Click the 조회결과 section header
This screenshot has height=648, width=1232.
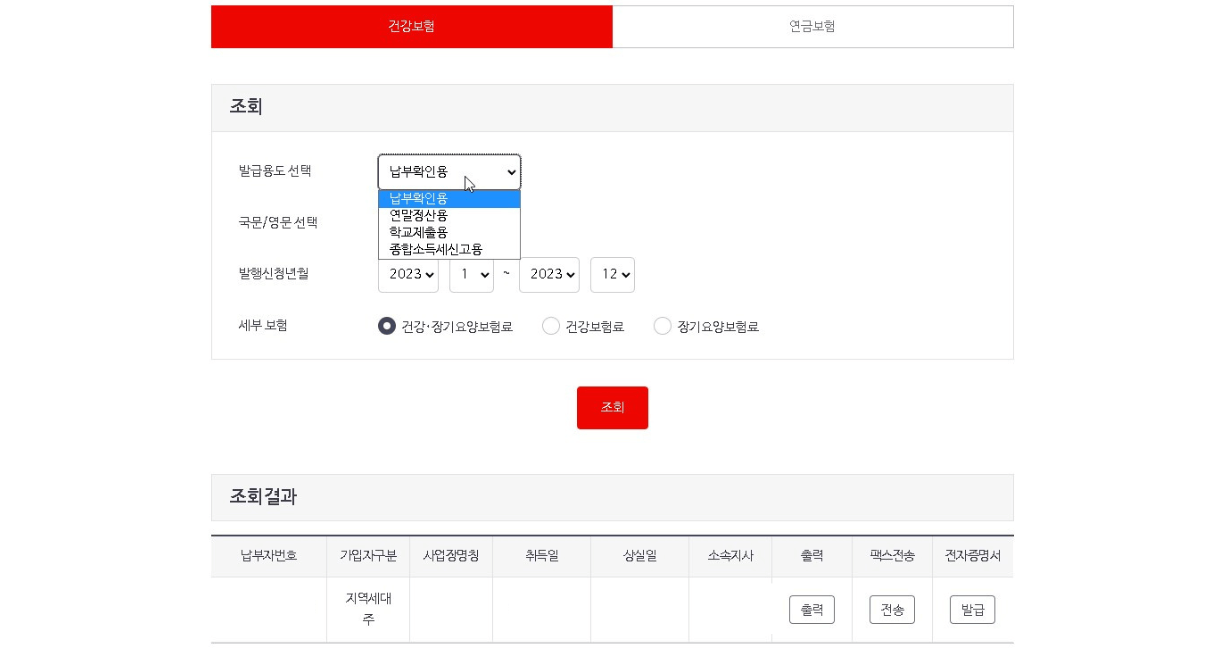pyautogui.click(x=262, y=495)
